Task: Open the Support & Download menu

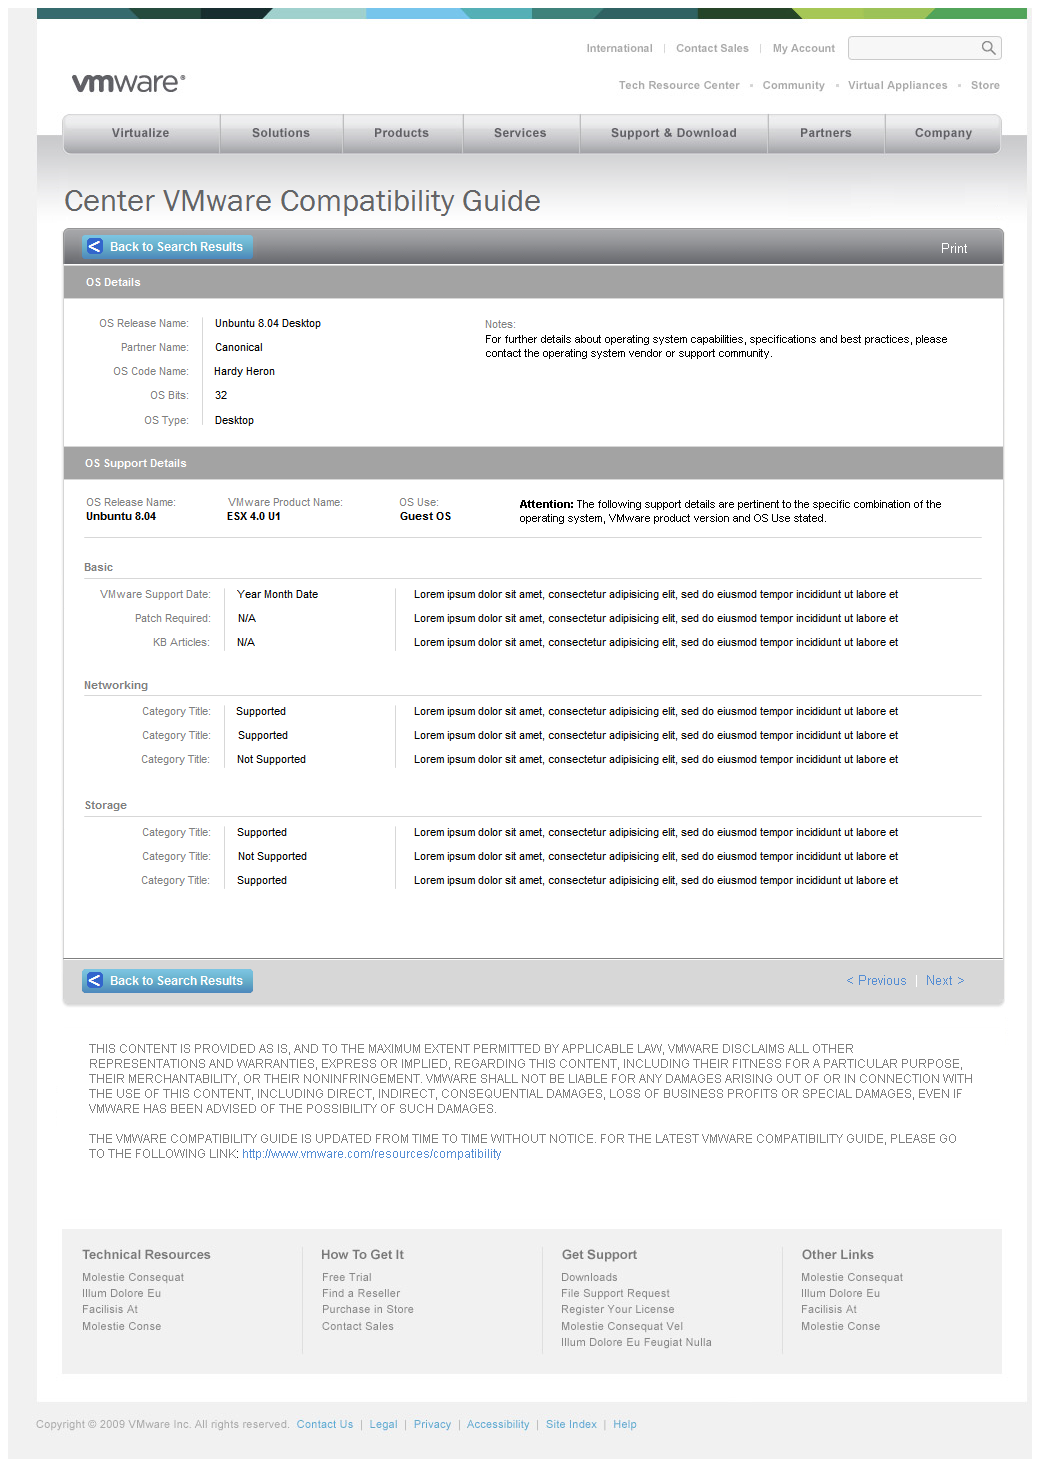Action: click(673, 133)
